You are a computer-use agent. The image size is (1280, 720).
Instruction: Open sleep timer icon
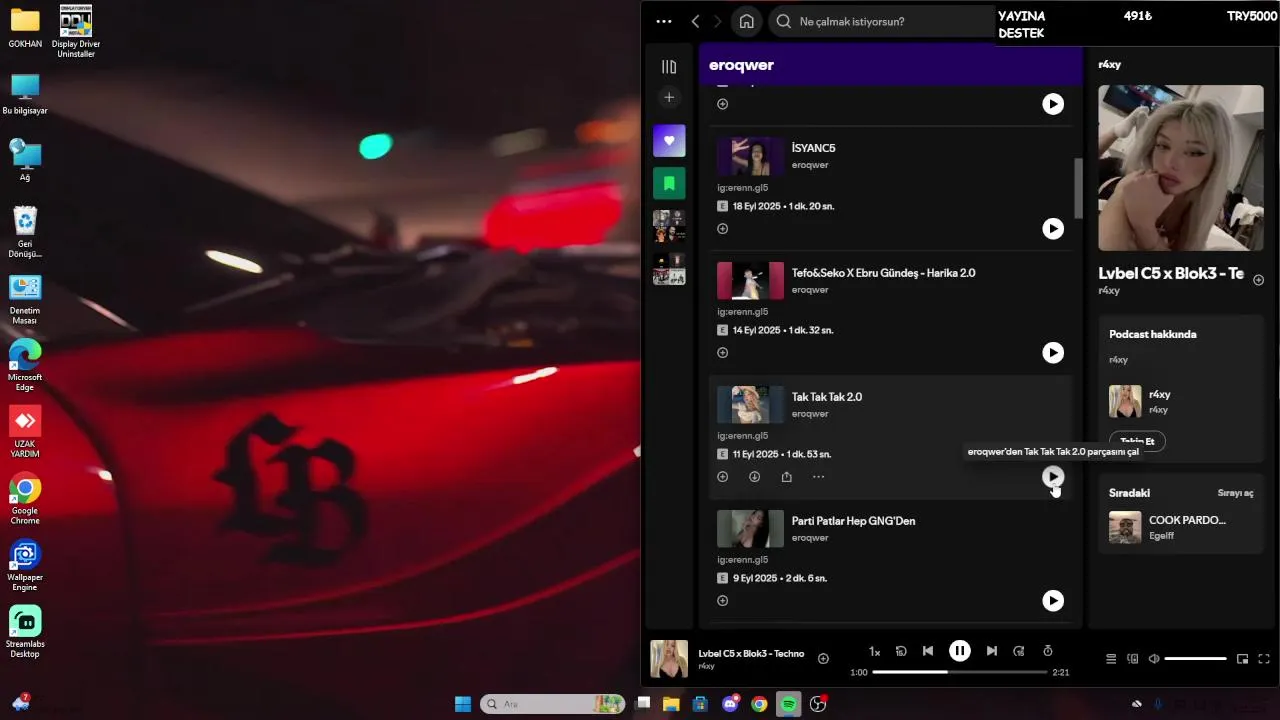tap(1048, 651)
